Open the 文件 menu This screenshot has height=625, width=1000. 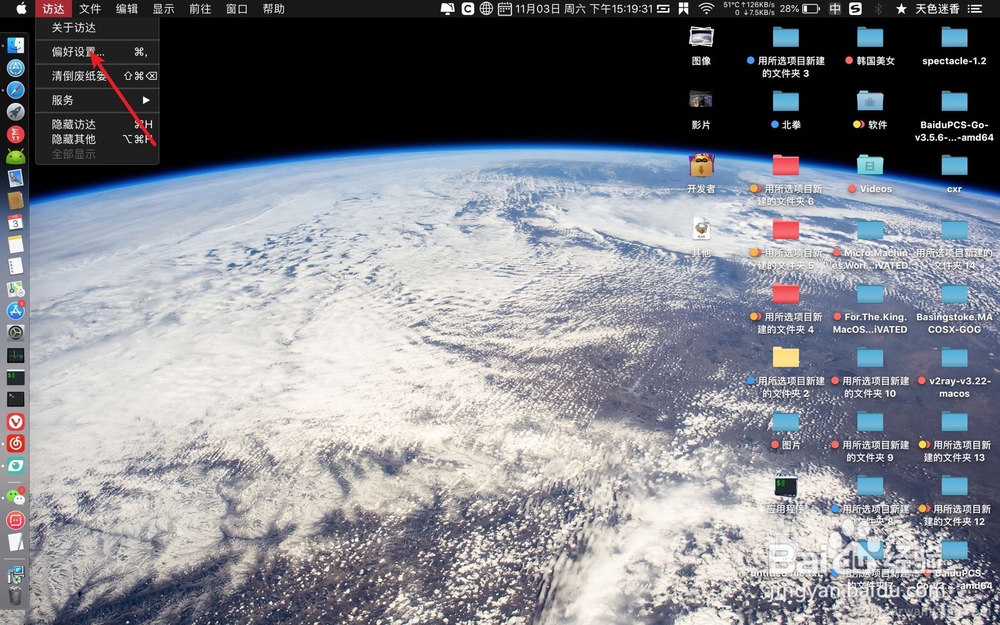90,8
